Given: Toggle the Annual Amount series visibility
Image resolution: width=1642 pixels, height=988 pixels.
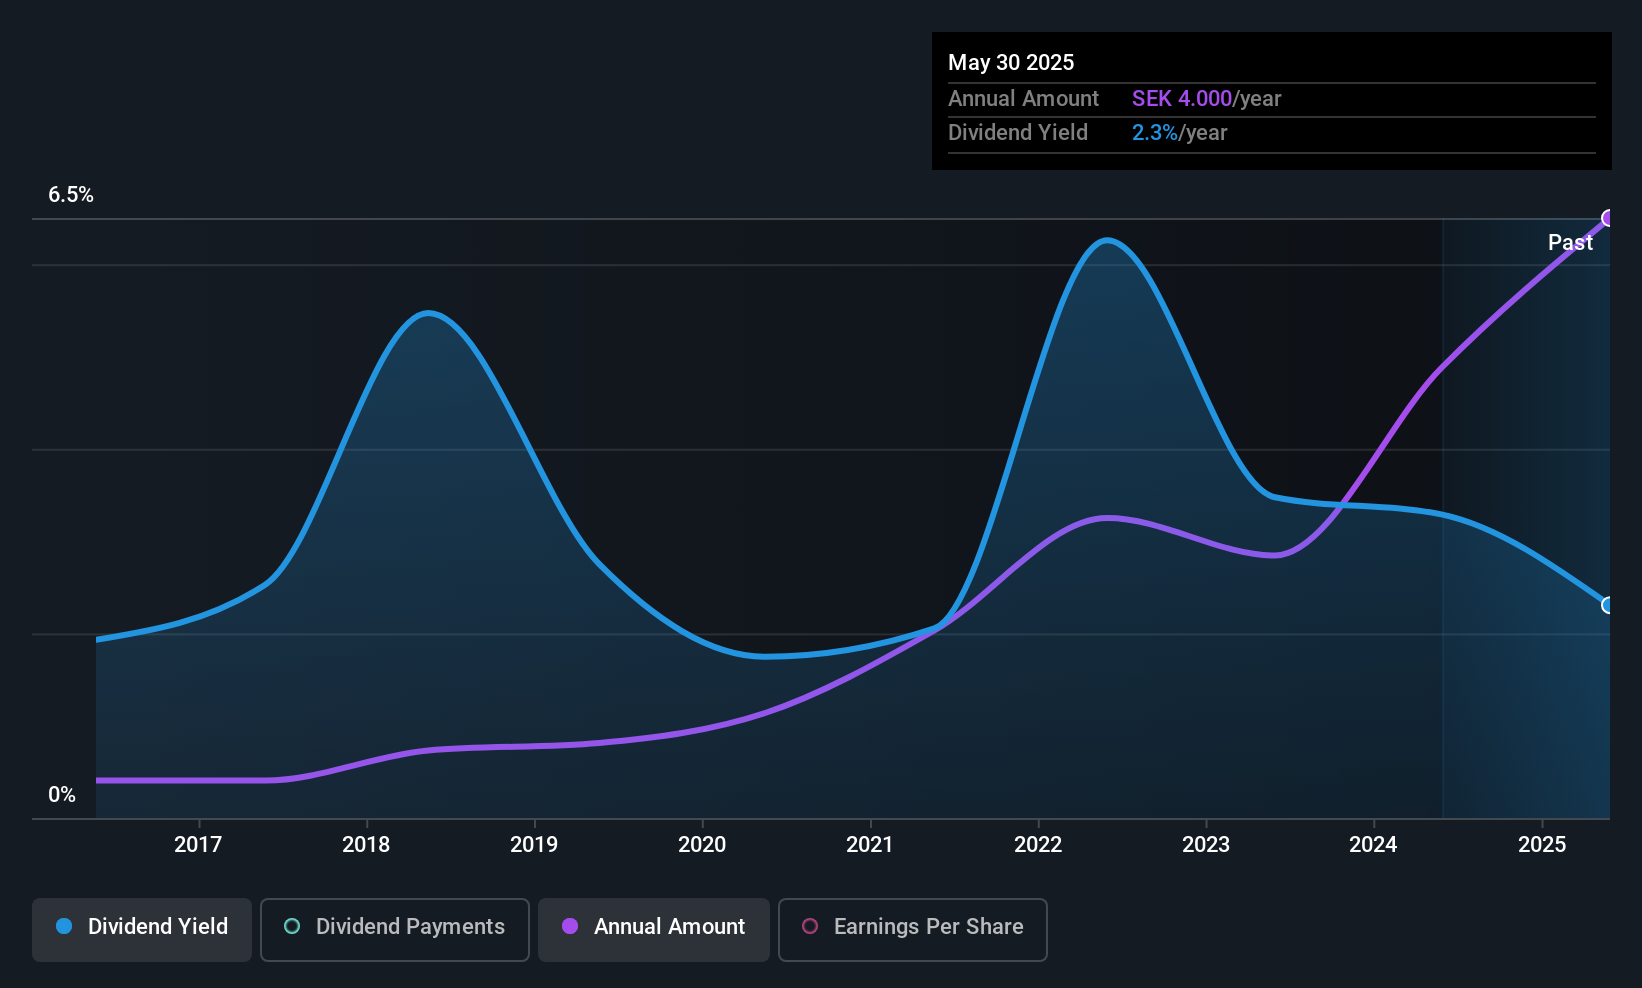Looking at the screenshot, I should [x=654, y=927].
